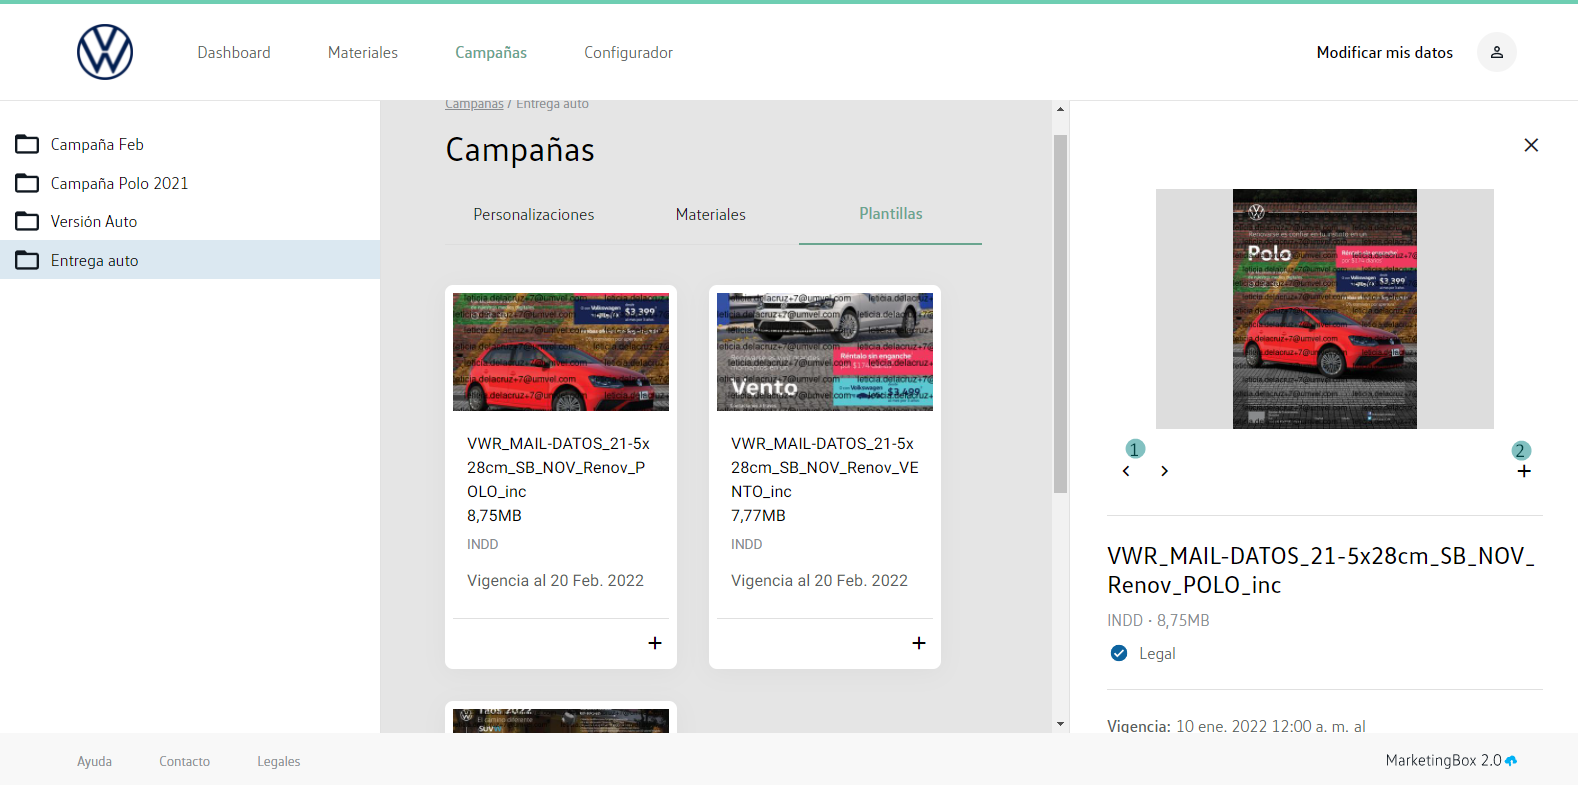Click 7,77MB size on the Vento card
Viewport: 1578px width, 785px height.
click(x=758, y=516)
